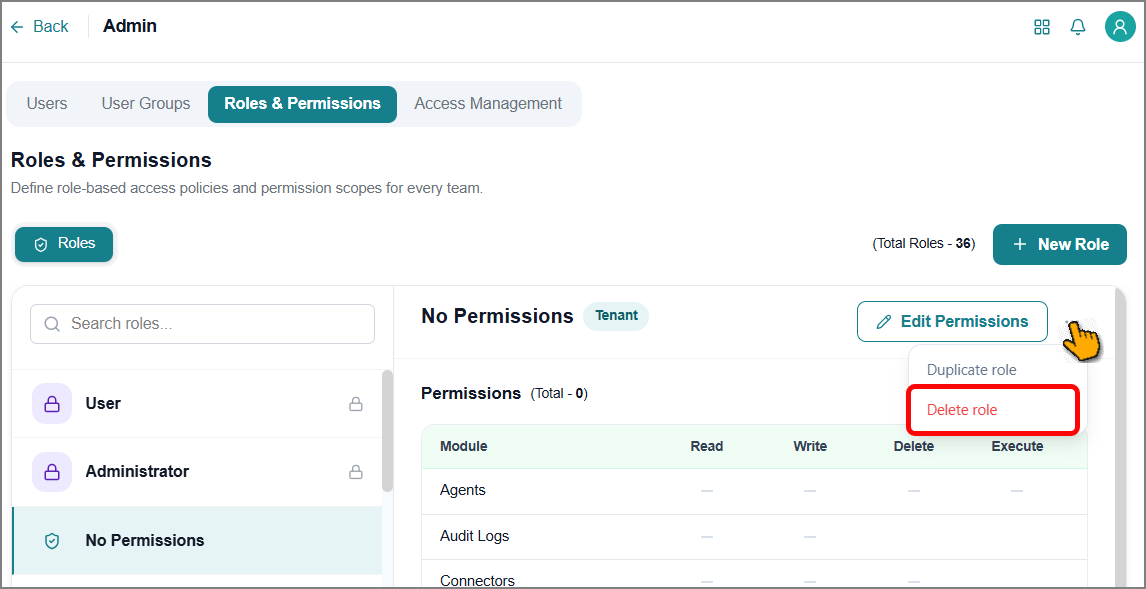Open the apps grid icon
This screenshot has width=1146, height=589.
[1041, 27]
